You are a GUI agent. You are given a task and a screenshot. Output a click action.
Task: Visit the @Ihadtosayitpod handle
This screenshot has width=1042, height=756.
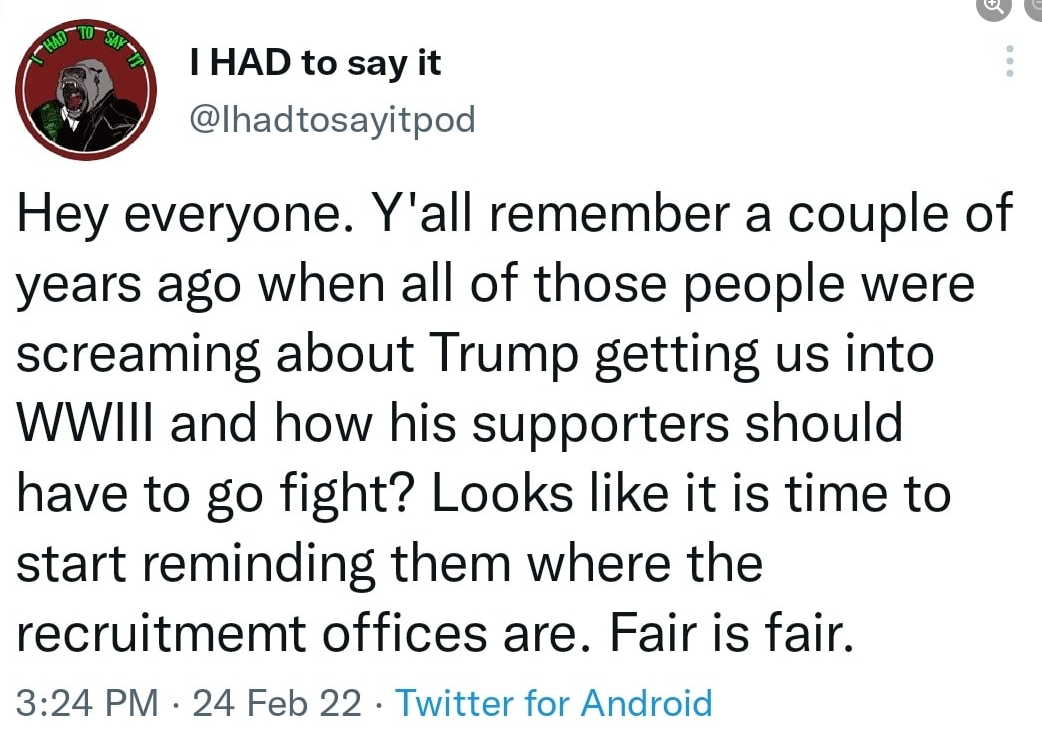click(332, 120)
